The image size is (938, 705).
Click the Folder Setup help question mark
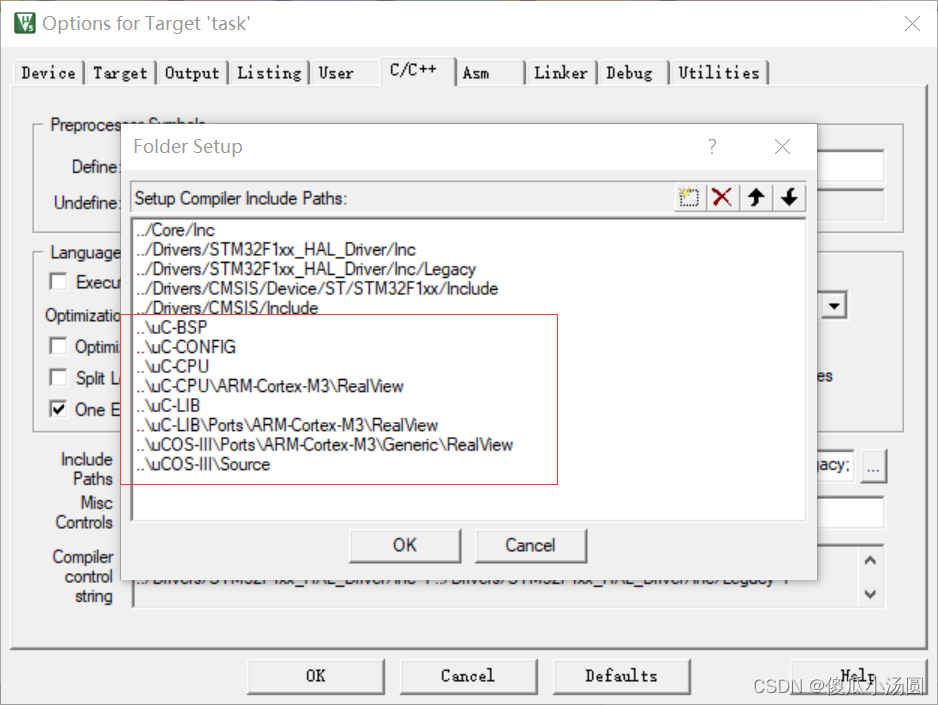click(x=712, y=147)
